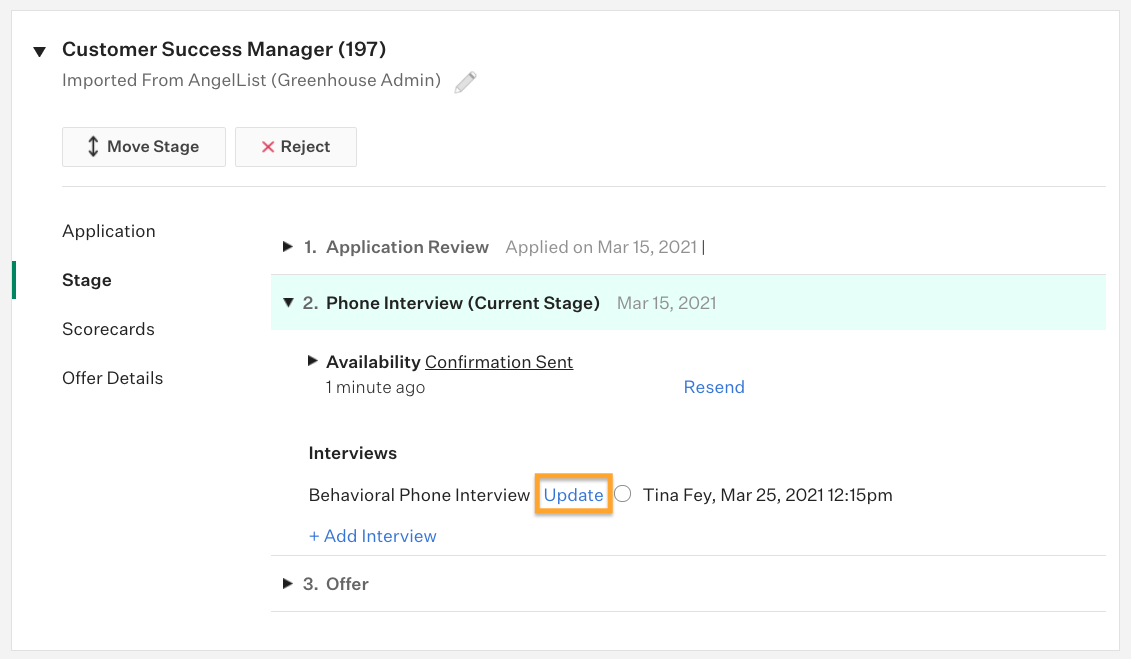Image resolution: width=1131 pixels, height=659 pixels.
Task: Expand the Application Review stage
Action: [288, 247]
